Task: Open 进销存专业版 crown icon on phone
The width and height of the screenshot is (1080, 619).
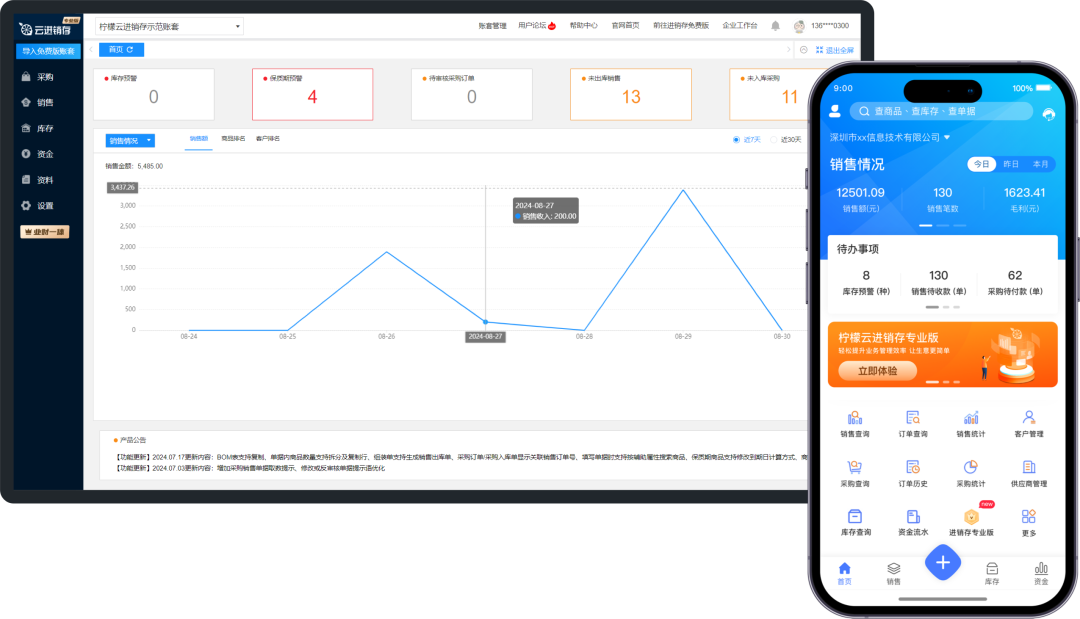Action: pos(971,517)
